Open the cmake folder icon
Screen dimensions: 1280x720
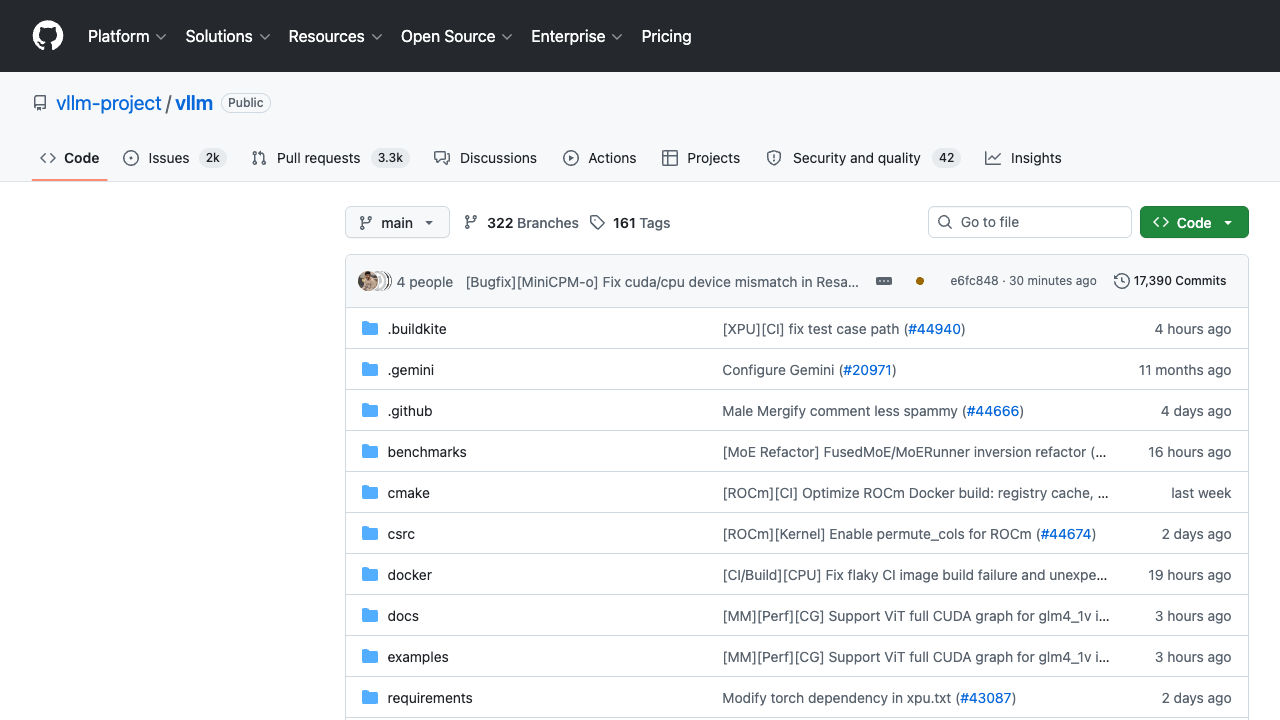[x=370, y=493]
